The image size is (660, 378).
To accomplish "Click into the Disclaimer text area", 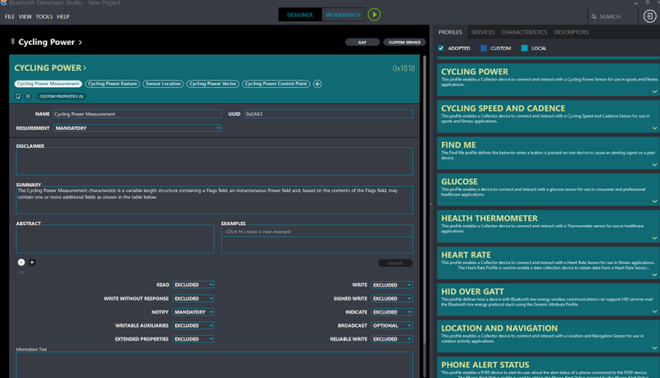I will click(x=214, y=161).
